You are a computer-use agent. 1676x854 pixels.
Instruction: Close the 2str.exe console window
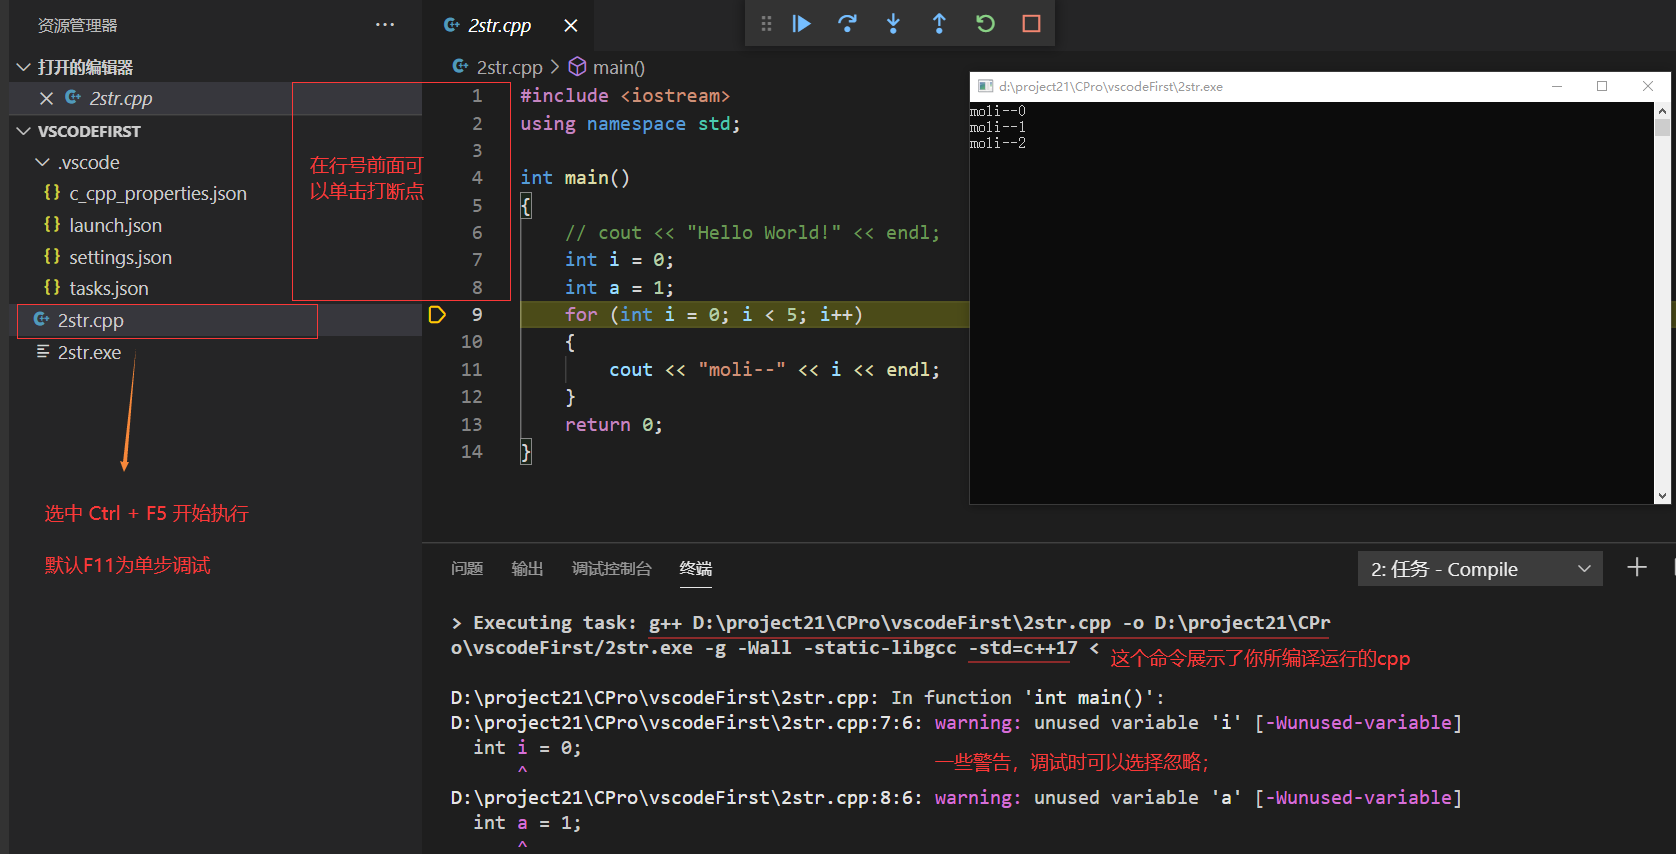(1648, 86)
